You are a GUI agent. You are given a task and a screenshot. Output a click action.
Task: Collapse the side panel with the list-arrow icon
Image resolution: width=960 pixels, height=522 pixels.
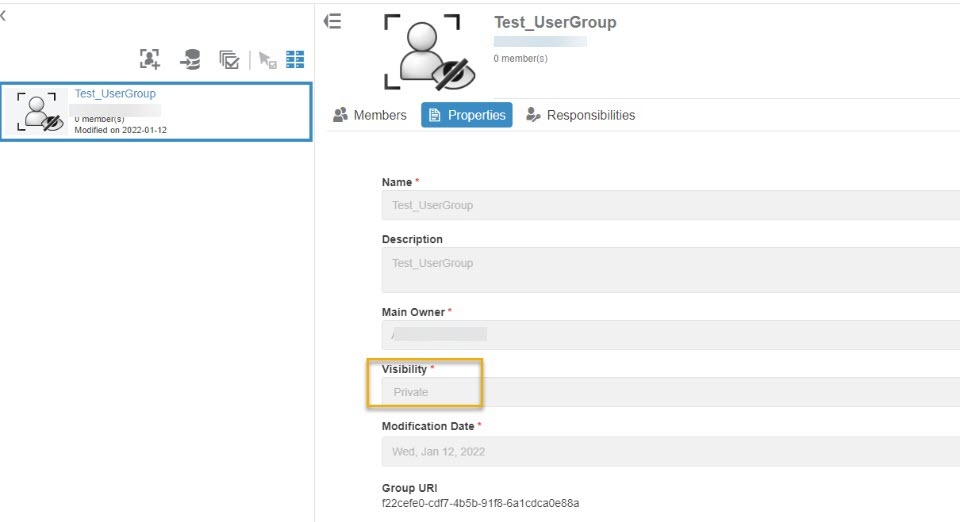pos(333,21)
